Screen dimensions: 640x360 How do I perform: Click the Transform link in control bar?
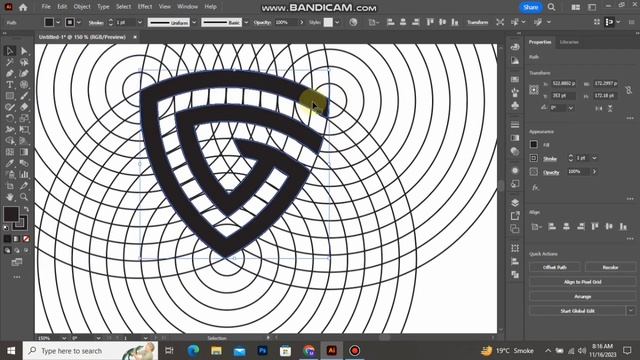tap(477, 22)
